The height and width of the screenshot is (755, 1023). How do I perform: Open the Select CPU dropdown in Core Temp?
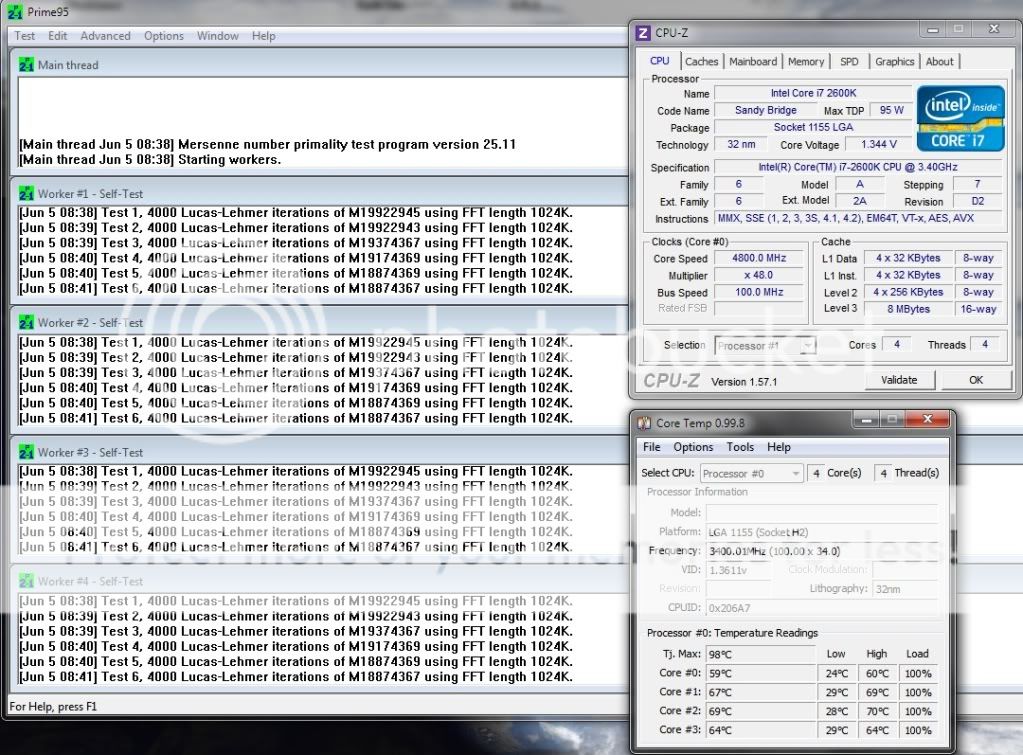pyautogui.click(x=751, y=473)
